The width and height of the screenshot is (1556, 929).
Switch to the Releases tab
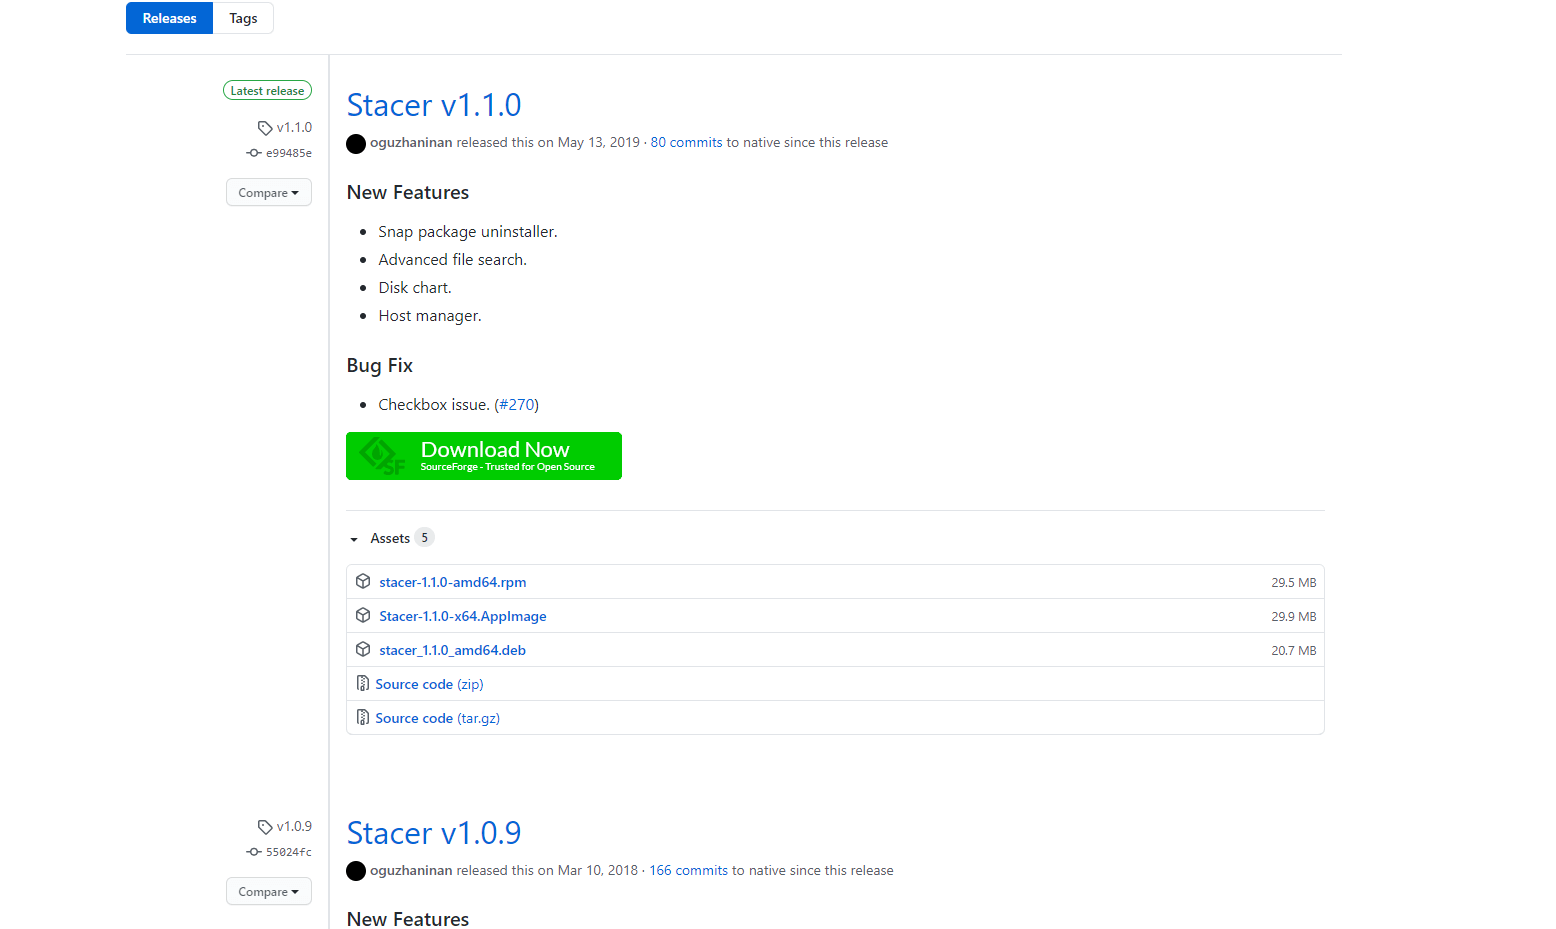pyautogui.click(x=169, y=18)
